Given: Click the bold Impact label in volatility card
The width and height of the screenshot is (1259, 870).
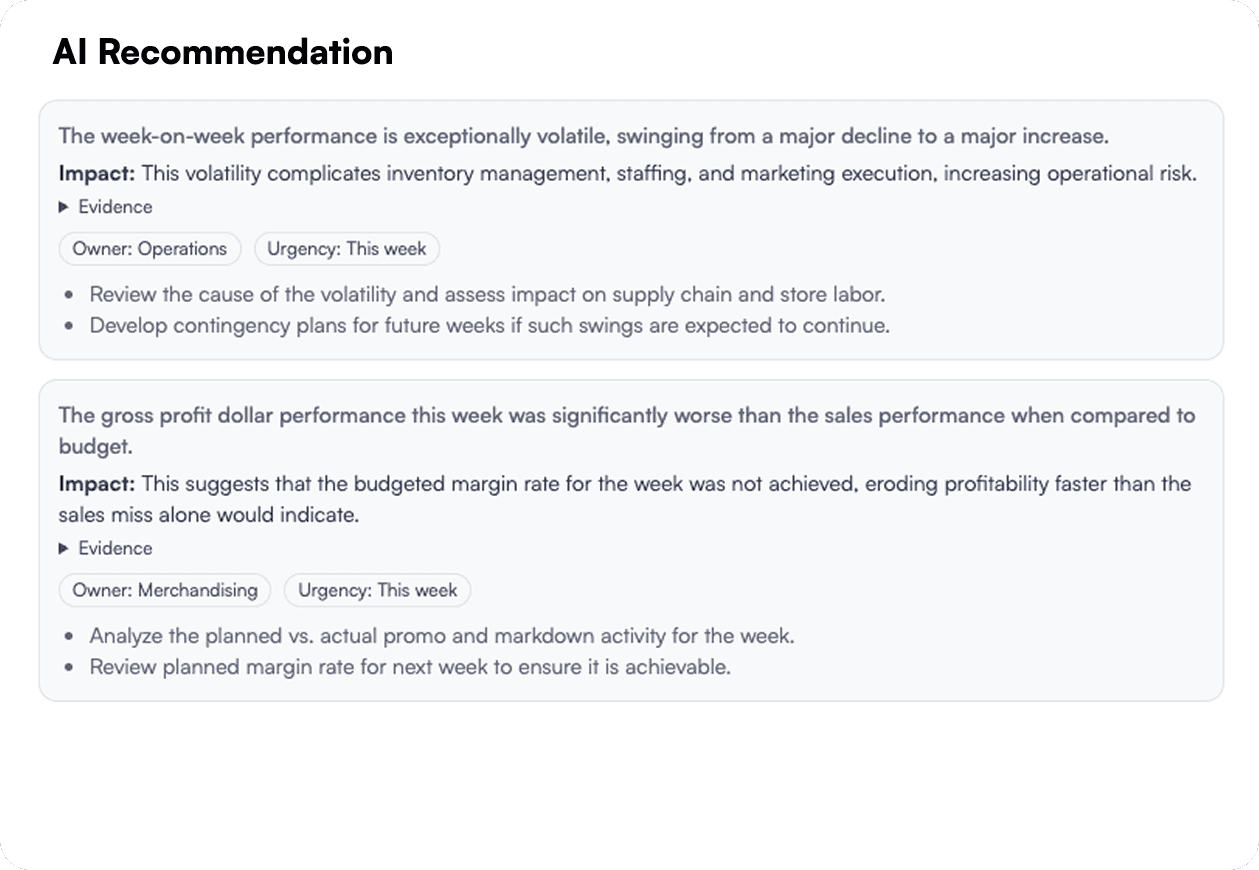Looking at the screenshot, I should point(96,173).
